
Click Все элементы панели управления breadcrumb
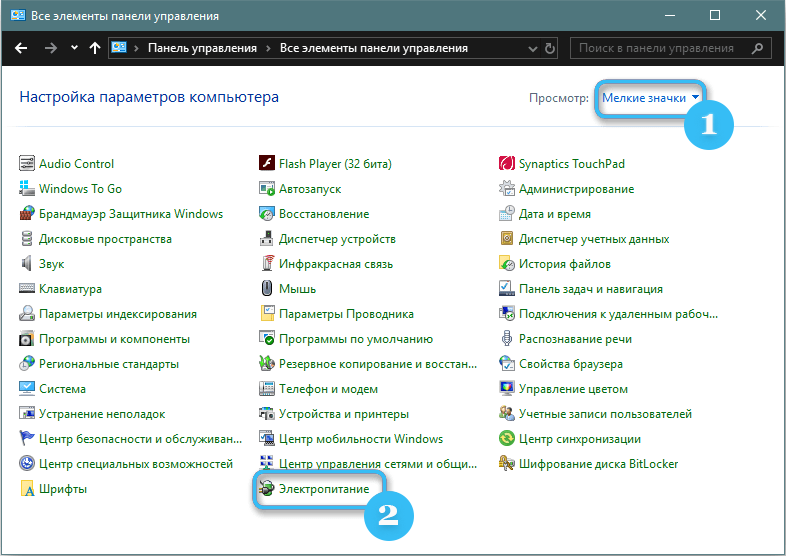(x=374, y=48)
